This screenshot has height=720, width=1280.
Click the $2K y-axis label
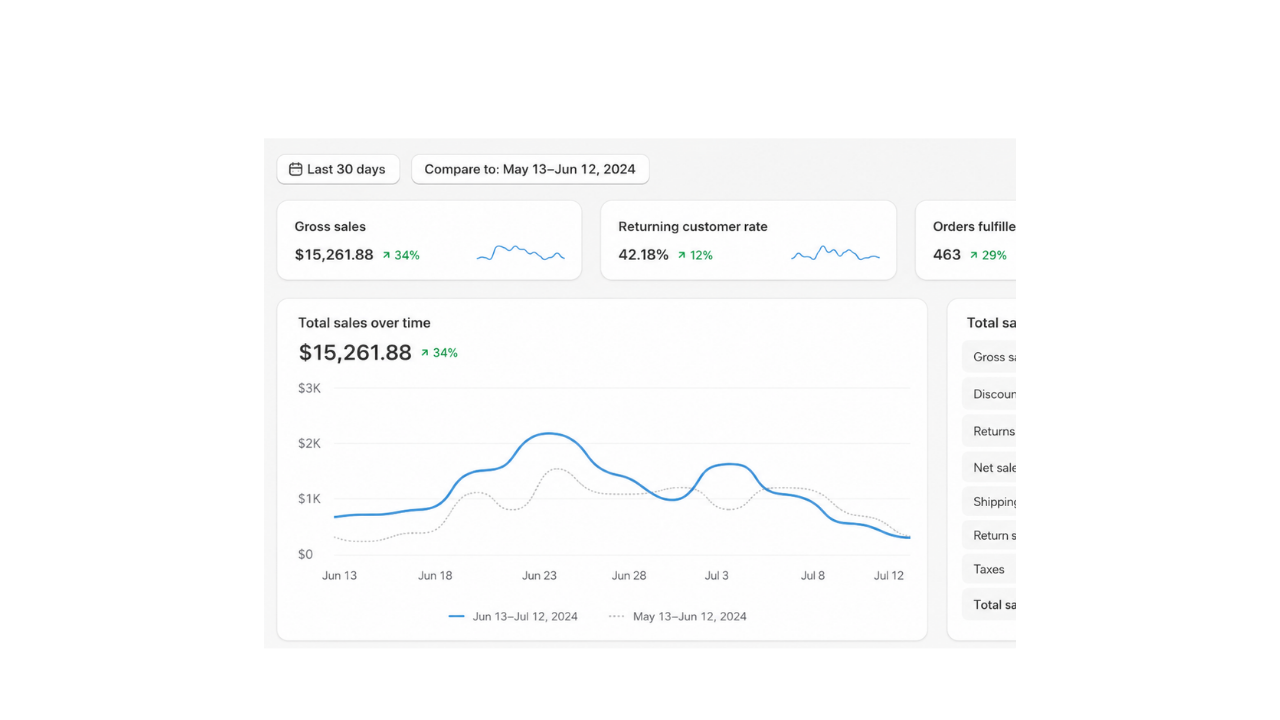click(309, 443)
